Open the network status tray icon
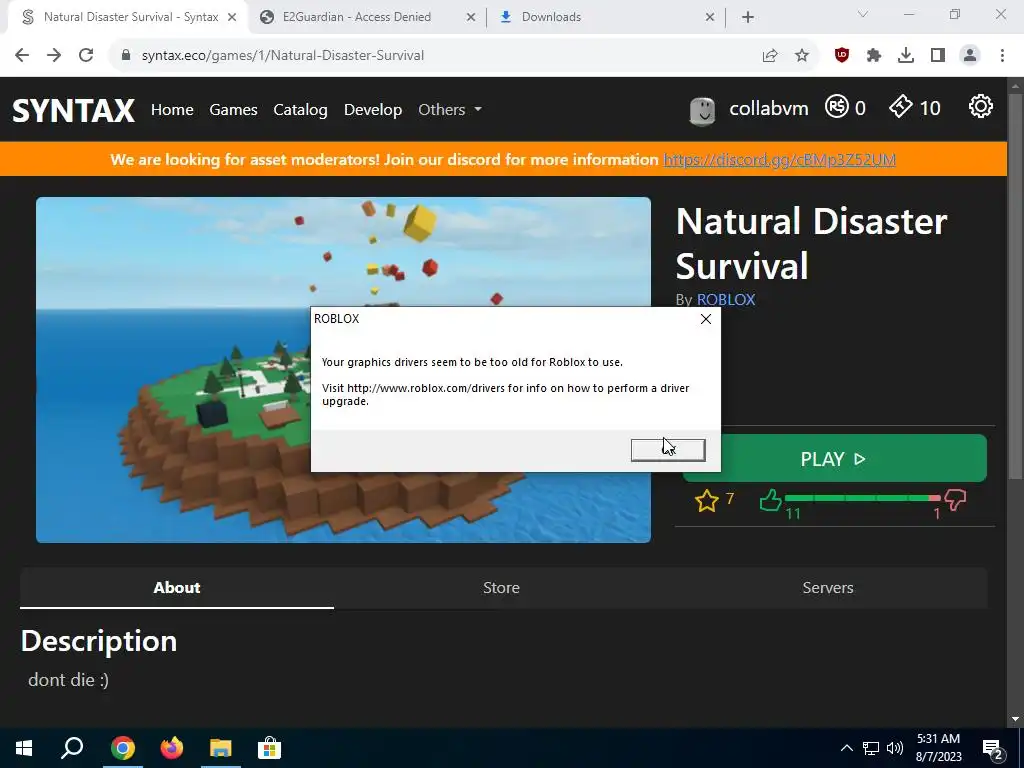Screen dimensions: 1024x768 click(871, 748)
